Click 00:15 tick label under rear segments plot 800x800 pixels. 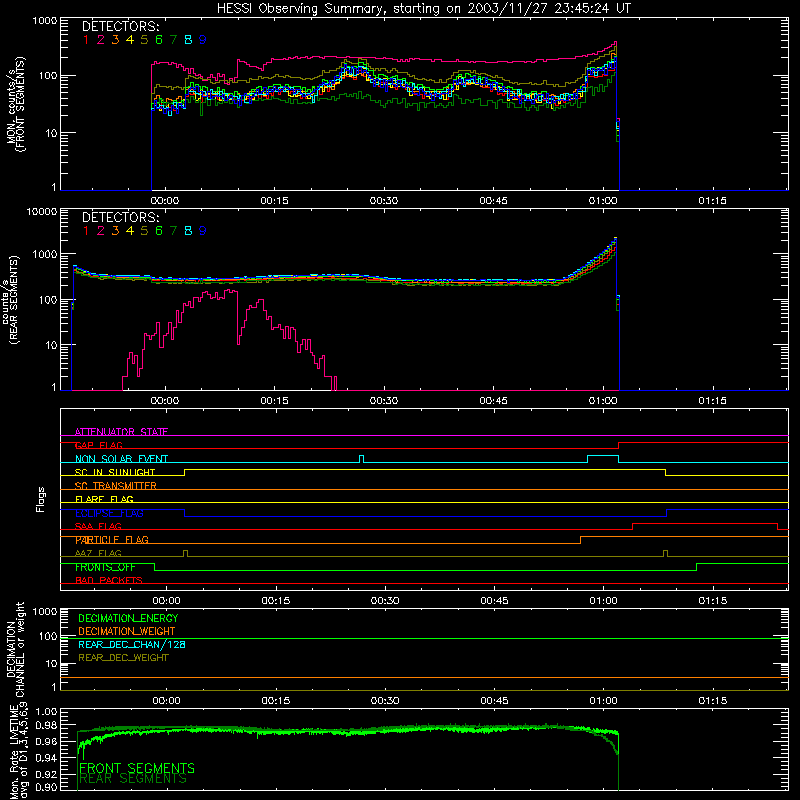tap(274, 401)
